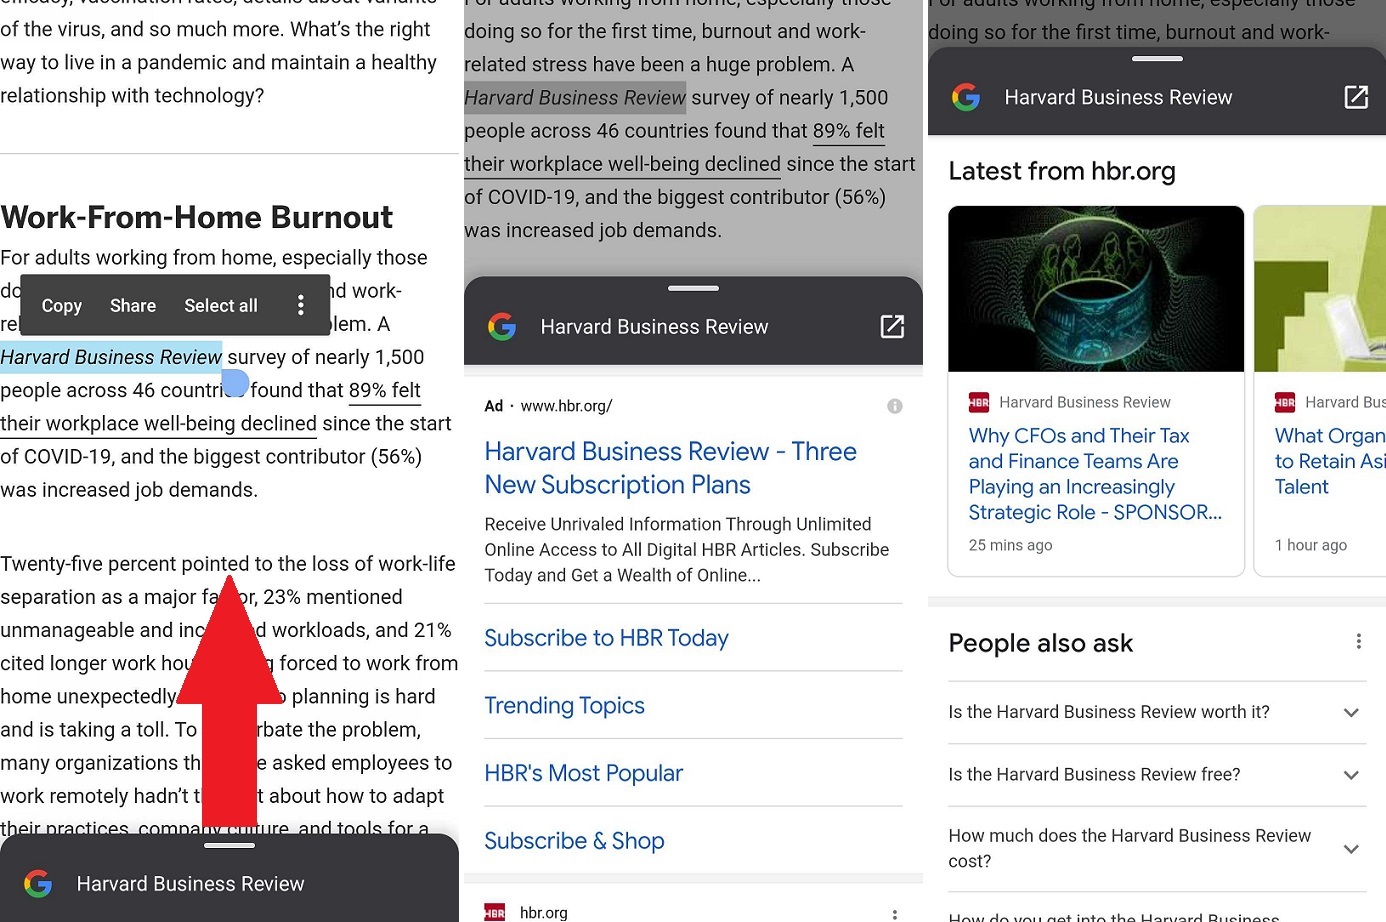The image size is (1386, 922).
Task: Open in new tab icon, right panel
Action: (1356, 97)
